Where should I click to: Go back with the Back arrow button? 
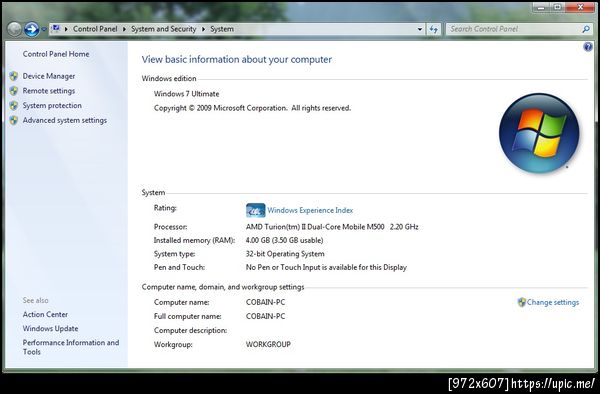coord(15,29)
